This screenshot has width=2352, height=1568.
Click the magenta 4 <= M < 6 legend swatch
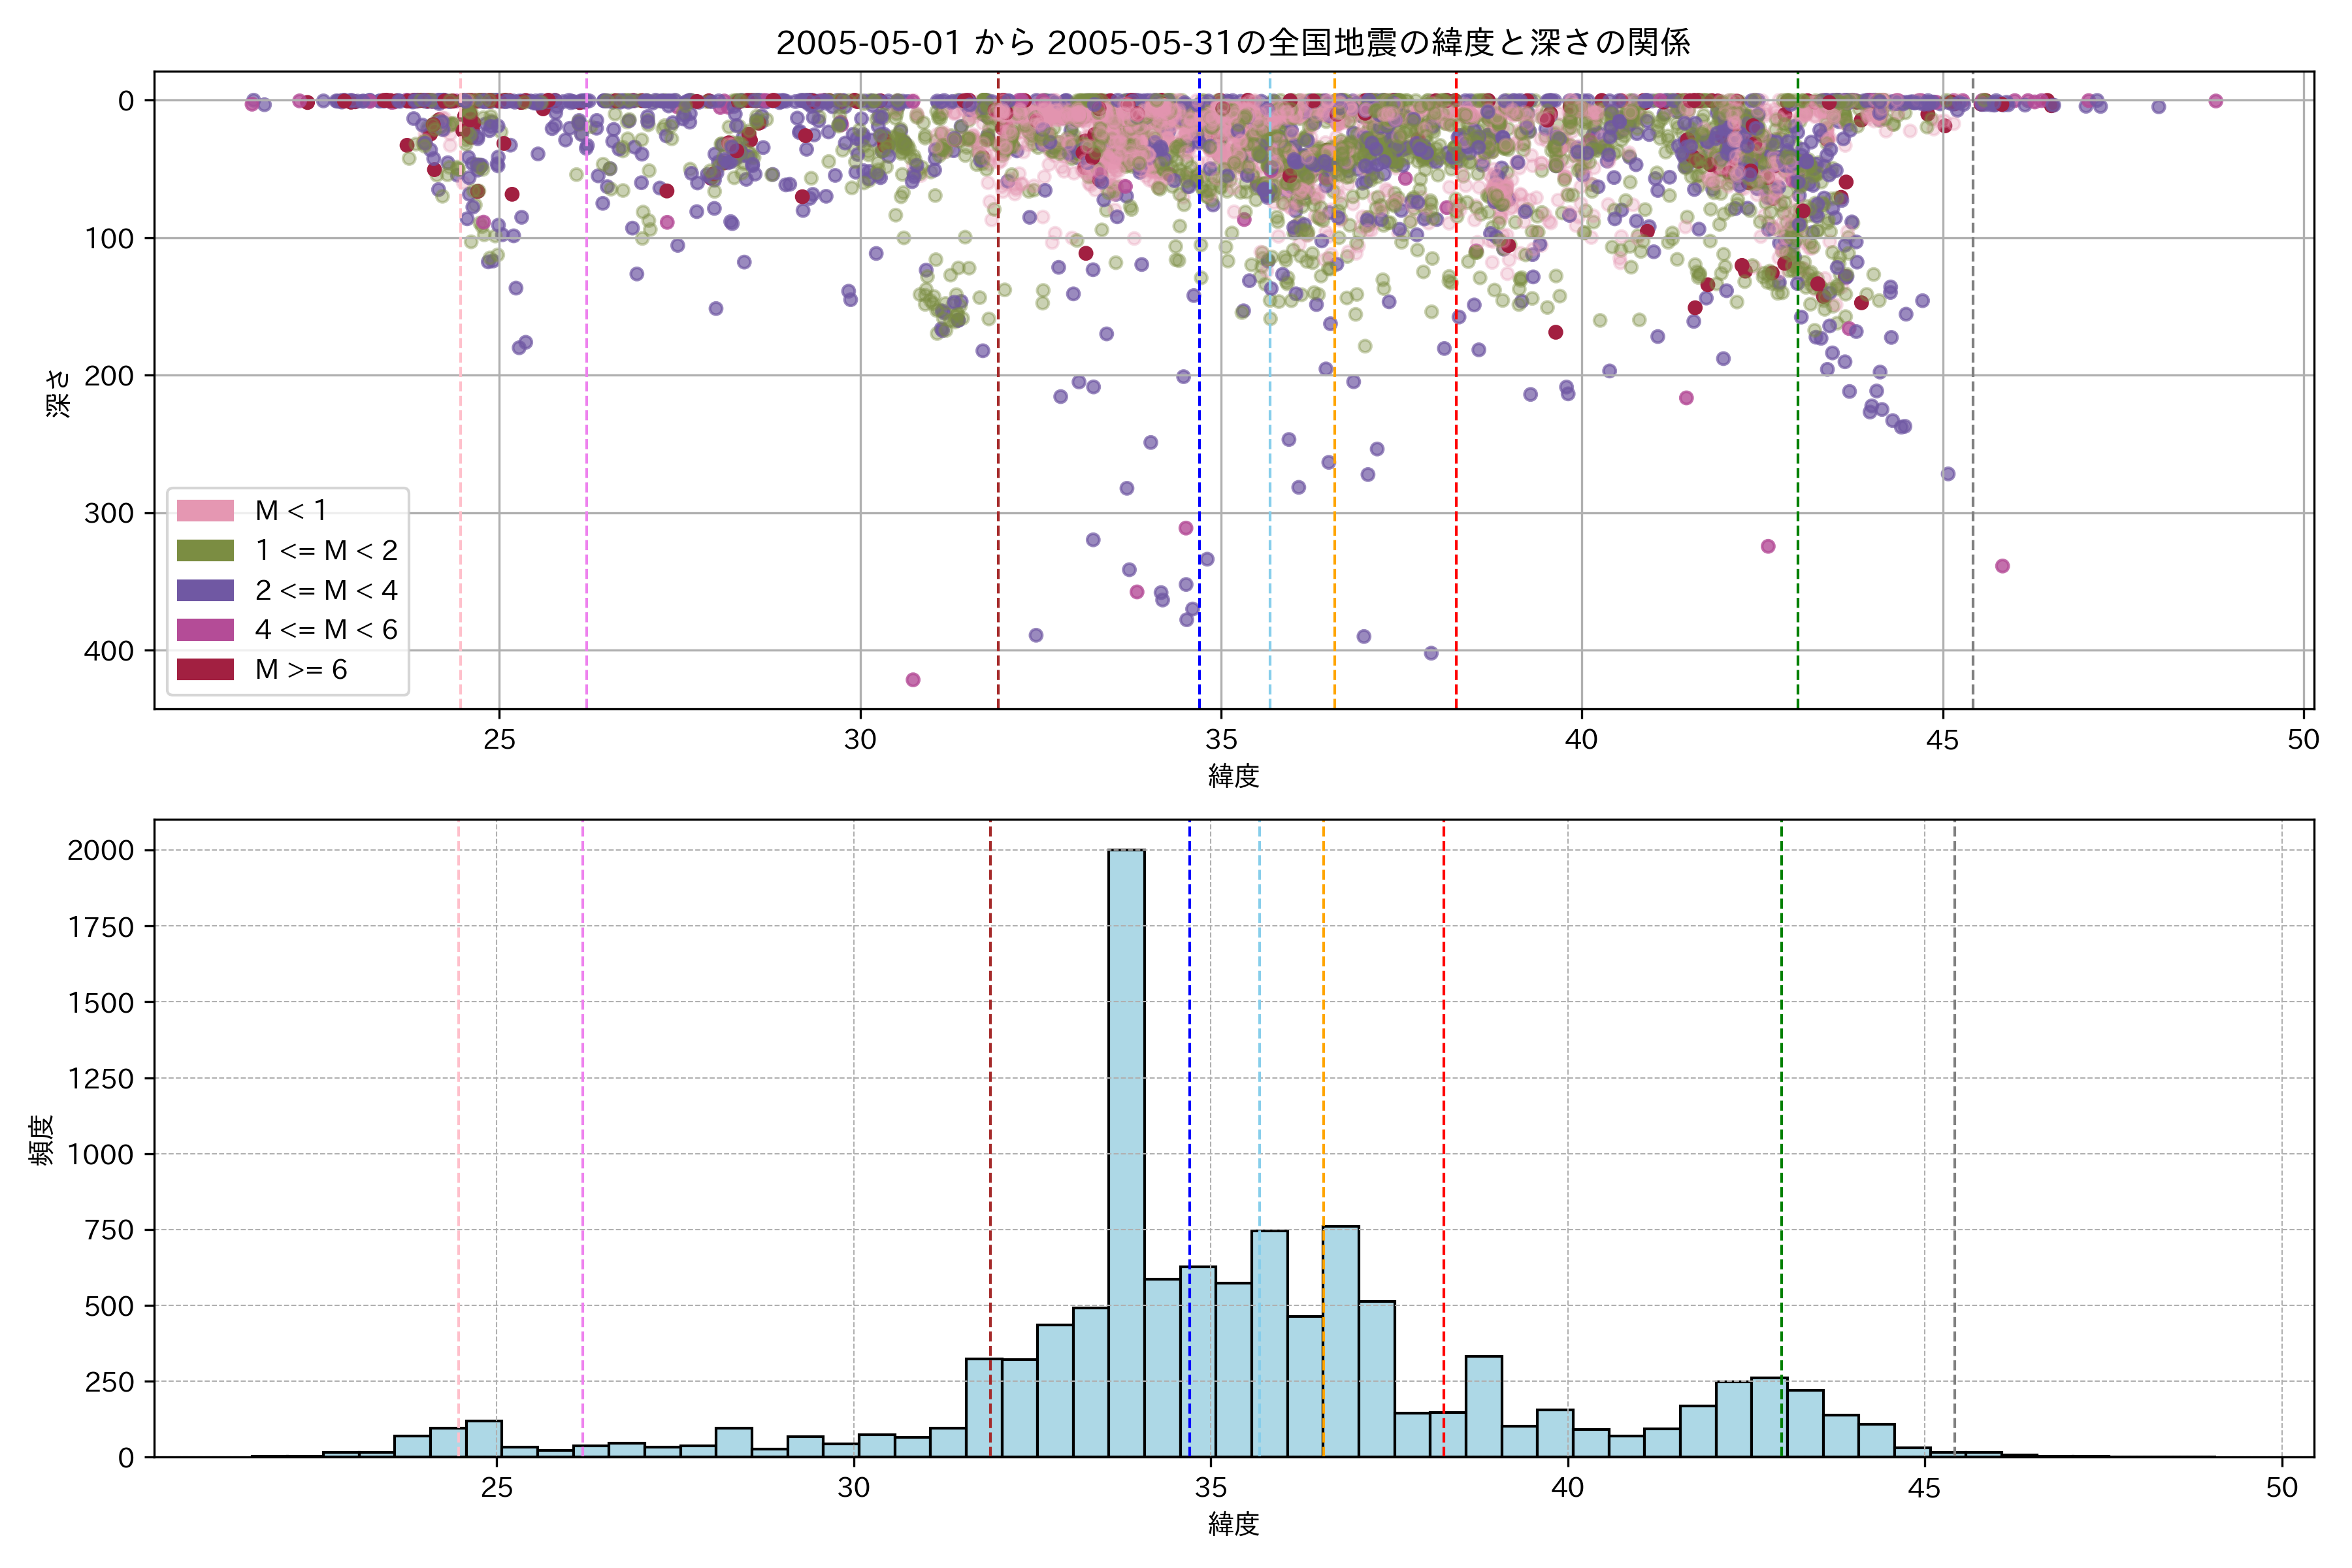205,630
